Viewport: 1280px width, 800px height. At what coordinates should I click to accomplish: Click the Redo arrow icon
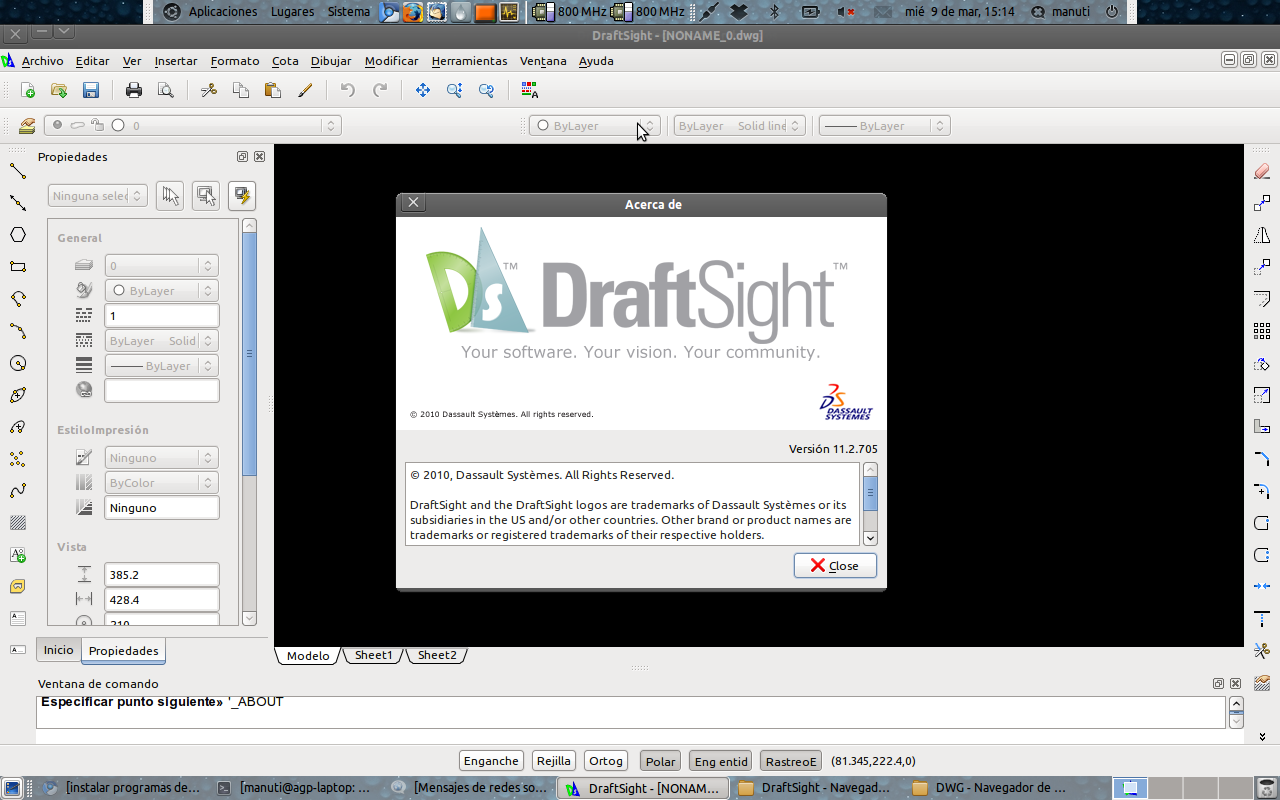380,90
